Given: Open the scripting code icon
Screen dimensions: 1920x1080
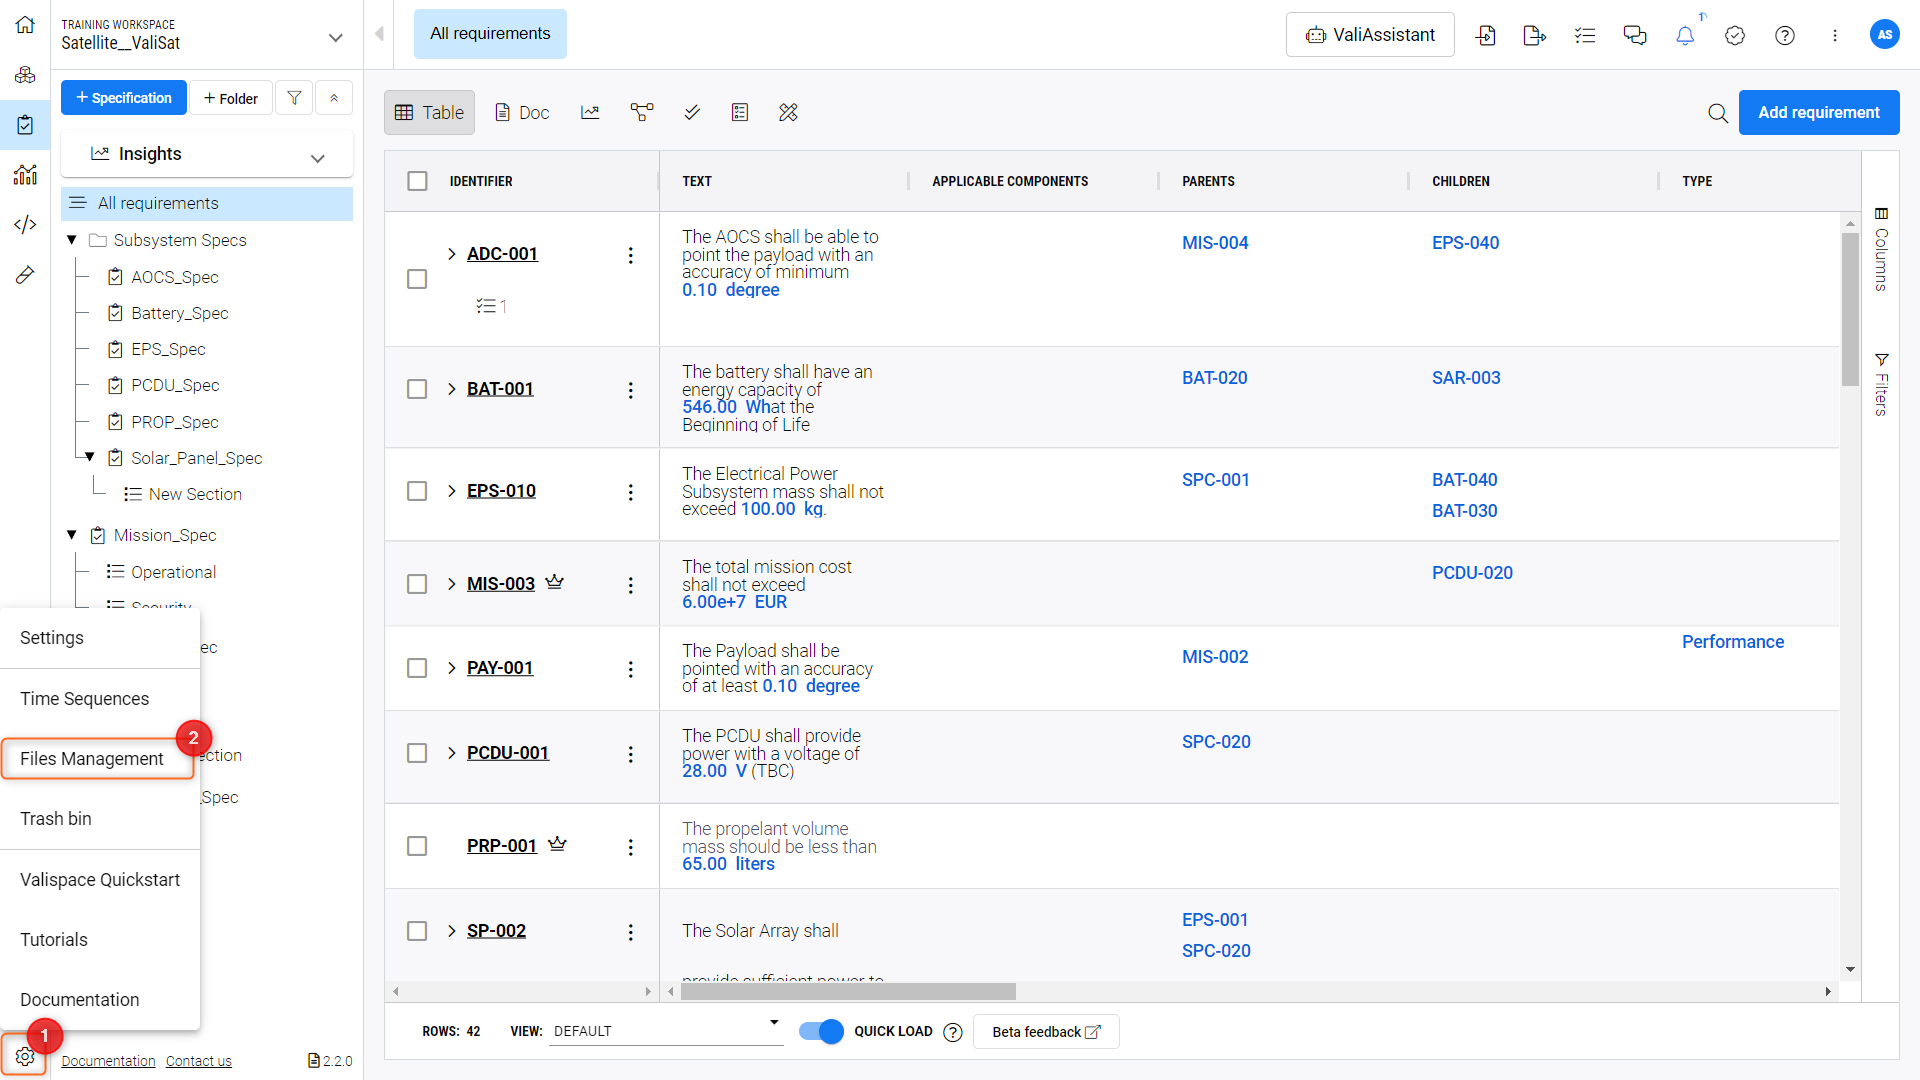Looking at the screenshot, I should 25,225.
